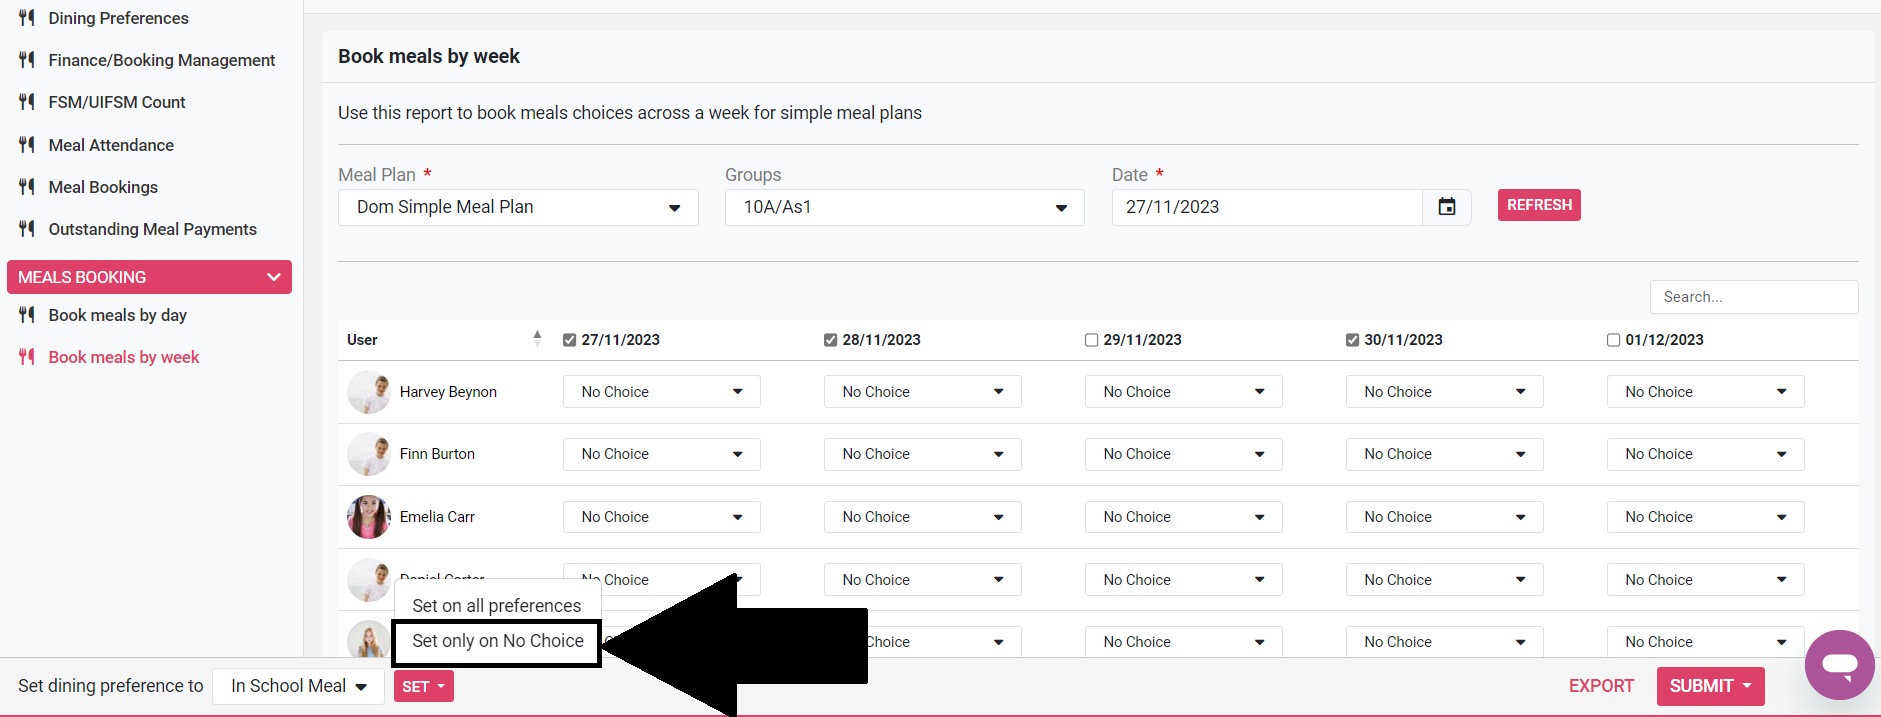This screenshot has height=717, width=1881.
Task: Click the User column sort arrows
Action: [x=537, y=339]
